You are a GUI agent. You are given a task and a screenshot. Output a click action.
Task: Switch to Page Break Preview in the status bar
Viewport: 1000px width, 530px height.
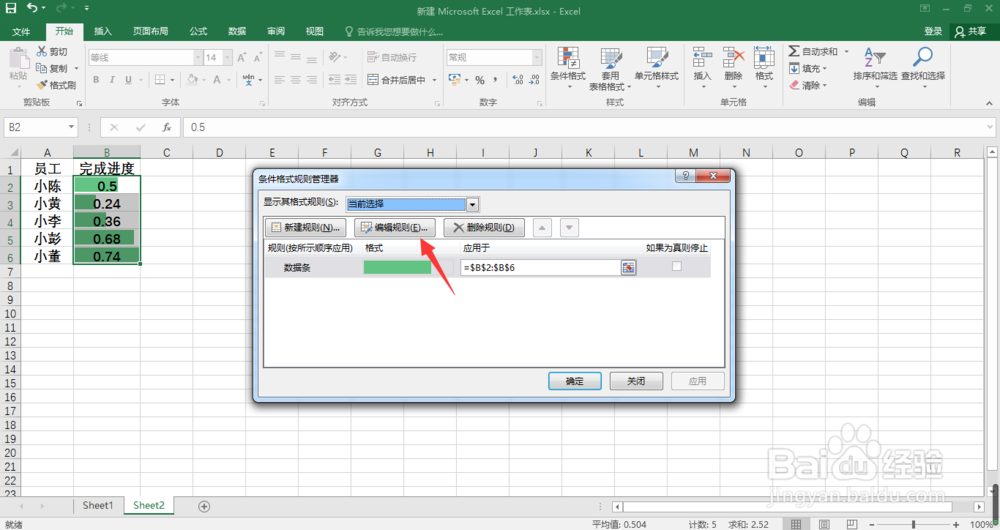[x=852, y=524]
